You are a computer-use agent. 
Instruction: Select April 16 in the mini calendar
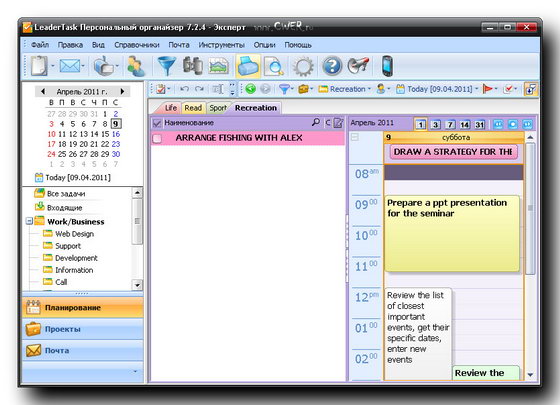116,134
